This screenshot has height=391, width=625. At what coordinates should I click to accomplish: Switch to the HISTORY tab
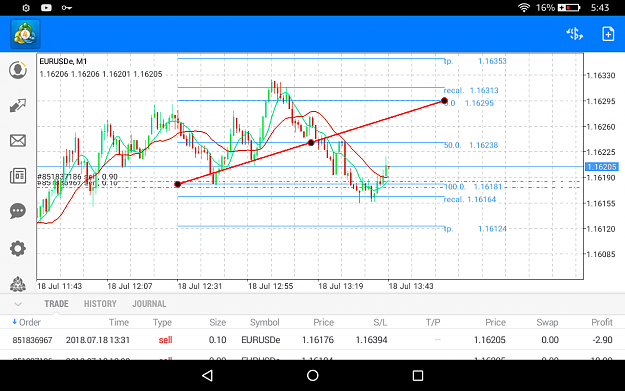click(x=100, y=304)
